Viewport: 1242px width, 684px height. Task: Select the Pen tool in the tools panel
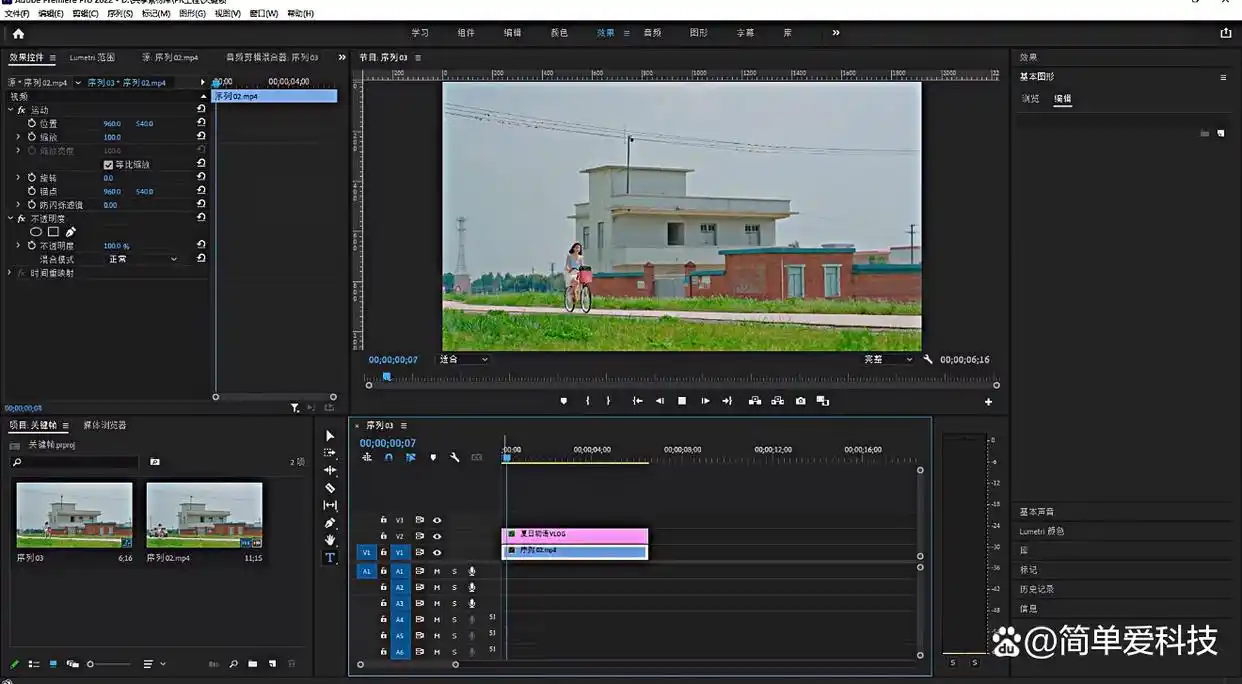pos(330,523)
